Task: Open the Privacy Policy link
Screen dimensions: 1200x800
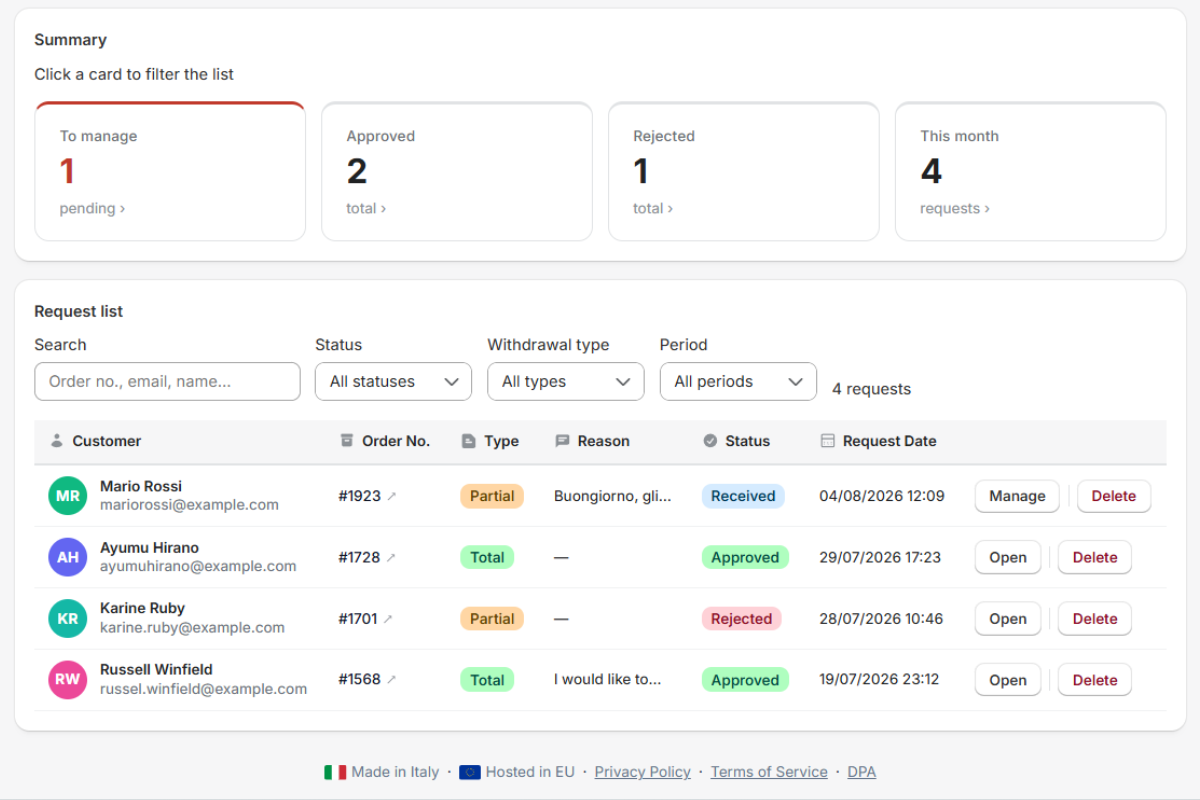Action: [x=643, y=772]
